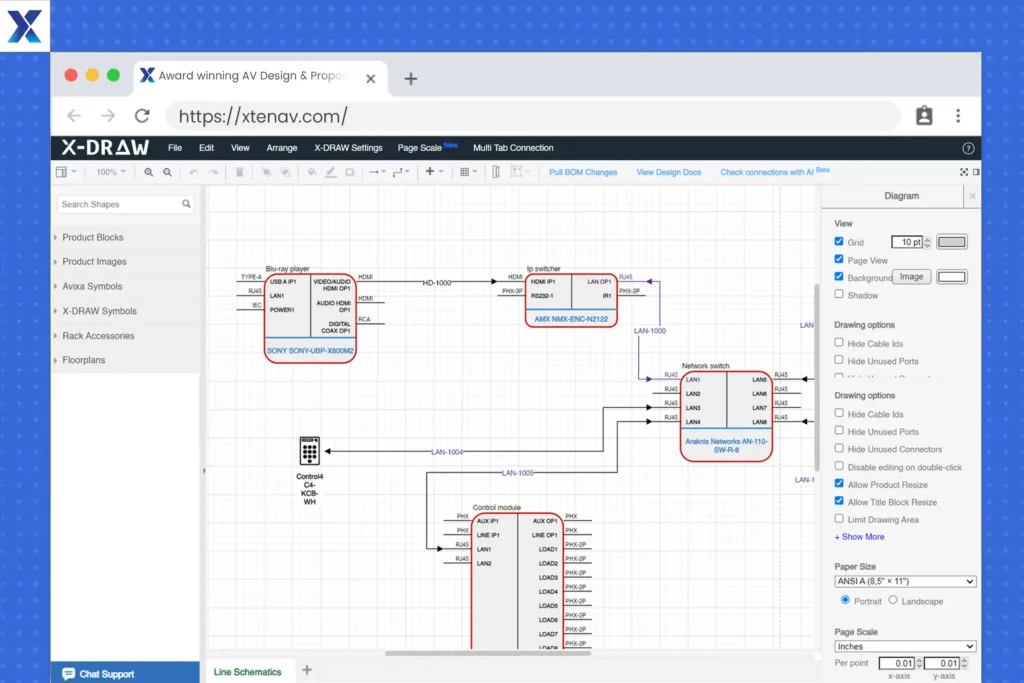The width and height of the screenshot is (1024, 683).
Task: Click the undo arrow in toolbar
Action: [193, 172]
